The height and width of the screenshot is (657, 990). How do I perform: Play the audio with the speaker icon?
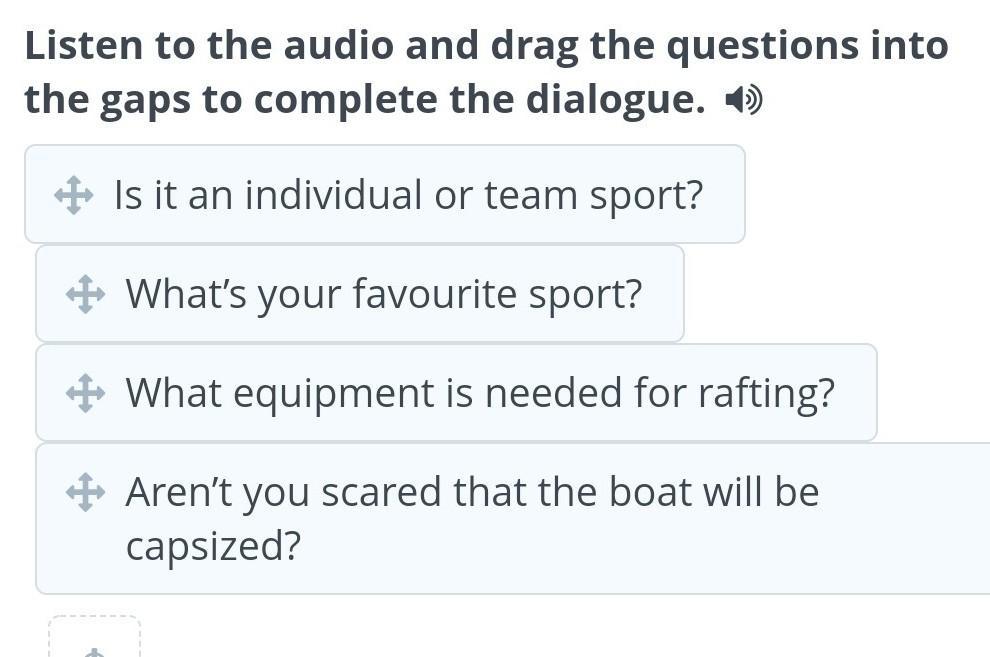744,100
